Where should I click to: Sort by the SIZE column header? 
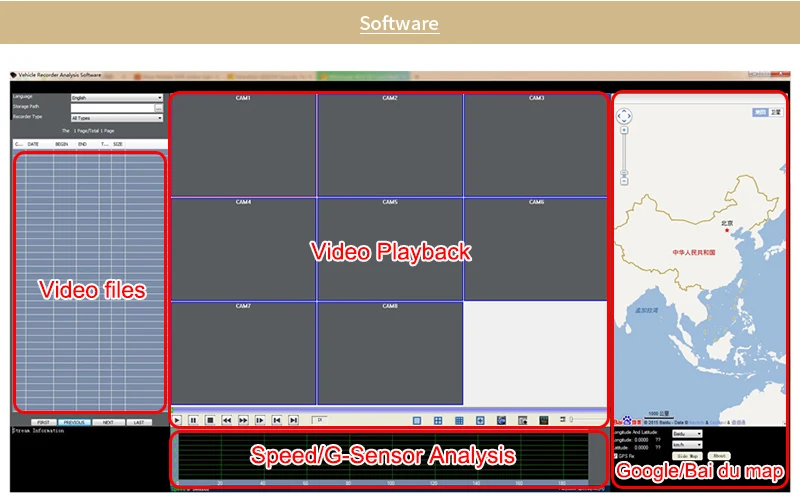click(118, 144)
